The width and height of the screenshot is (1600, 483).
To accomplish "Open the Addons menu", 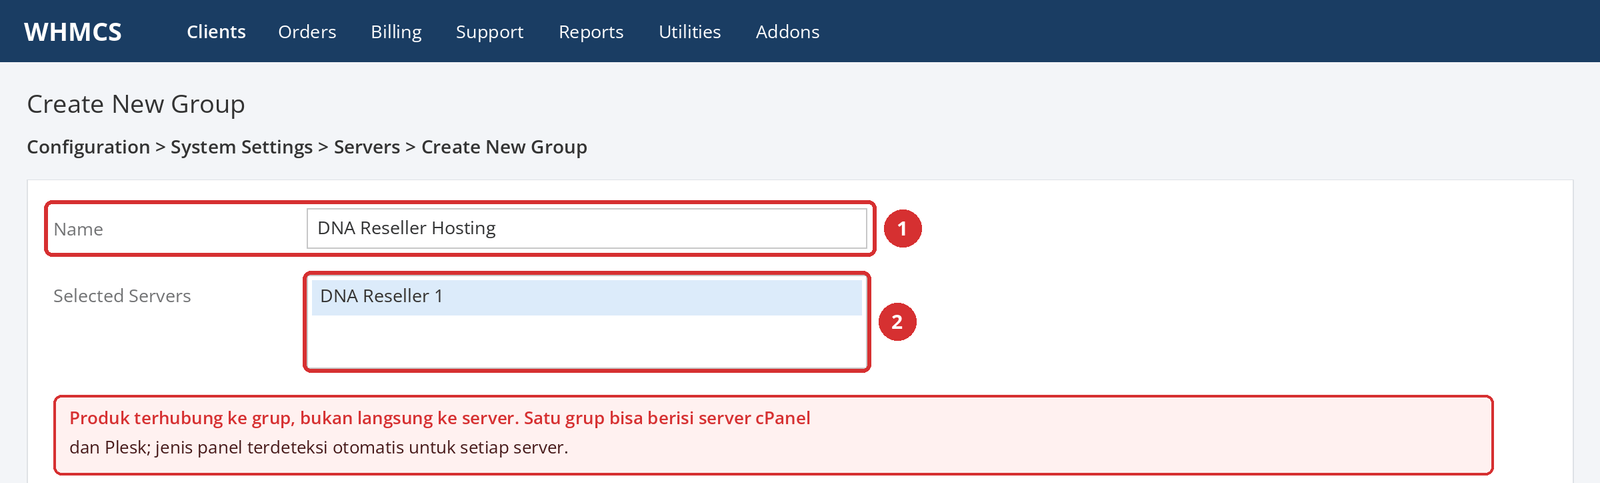I will coord(788,32).
